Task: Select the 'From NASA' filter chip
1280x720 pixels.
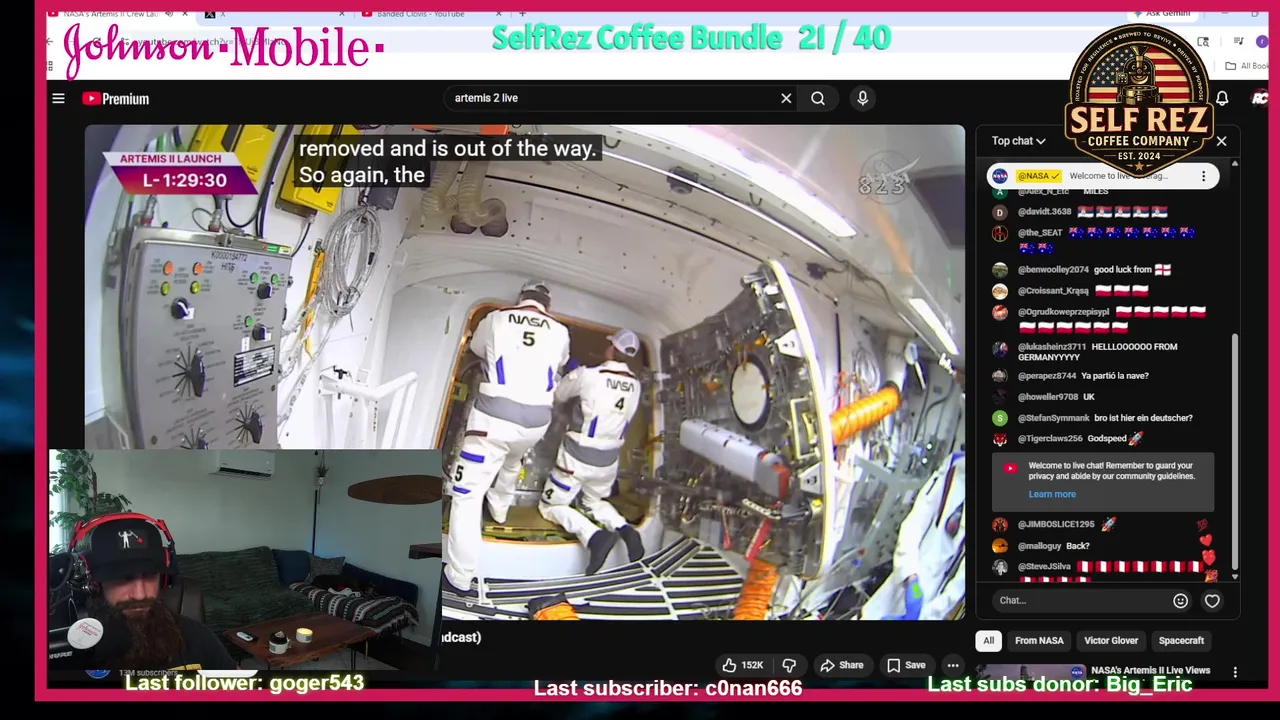Action: (1039, 640)
